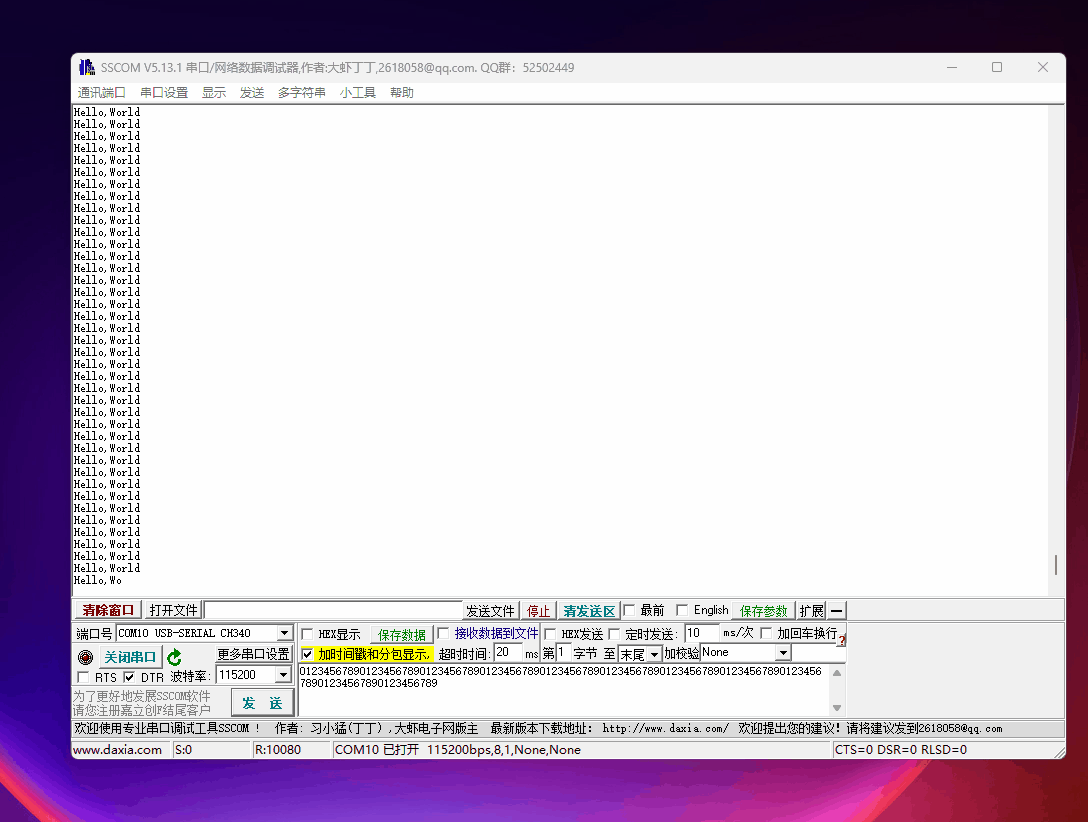Click the 清发送区 button

pos(589,611)
